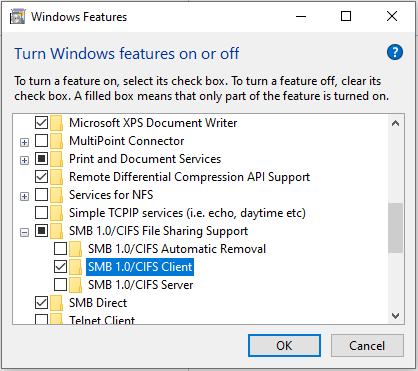Expand the Services for NFS node

[x=24, y=197]
